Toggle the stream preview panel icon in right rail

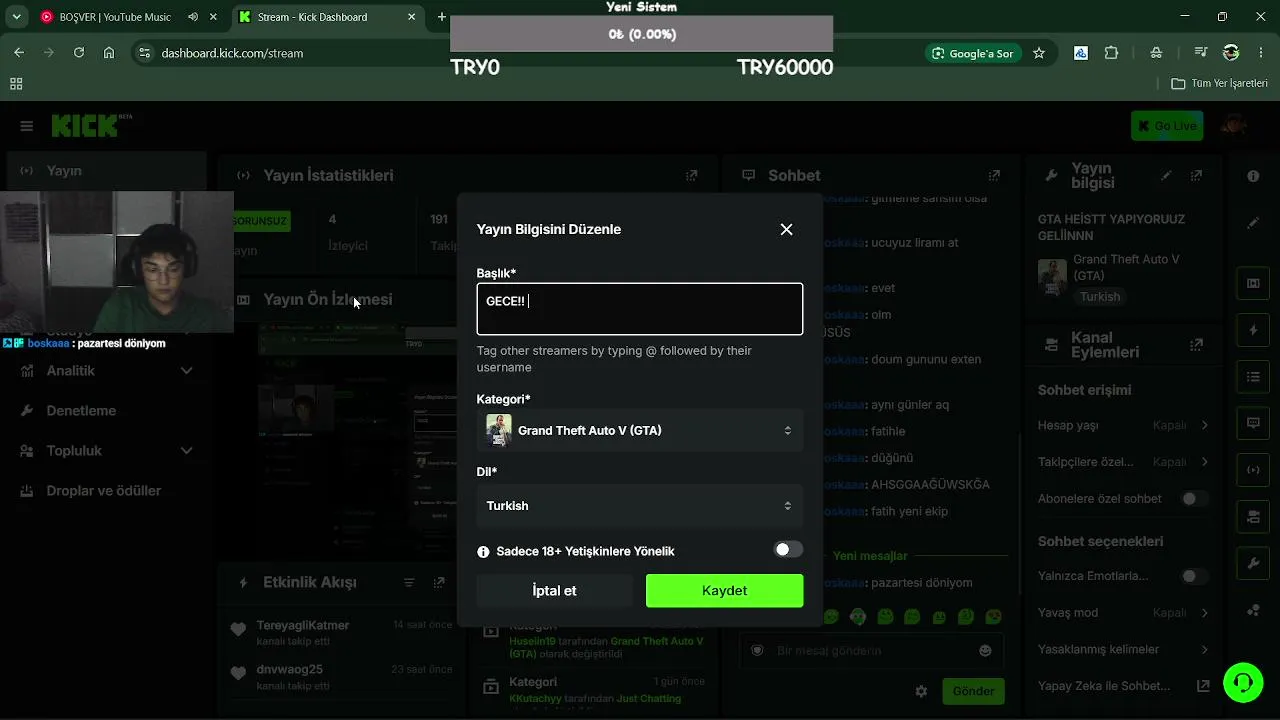[x=1253, y=283]
